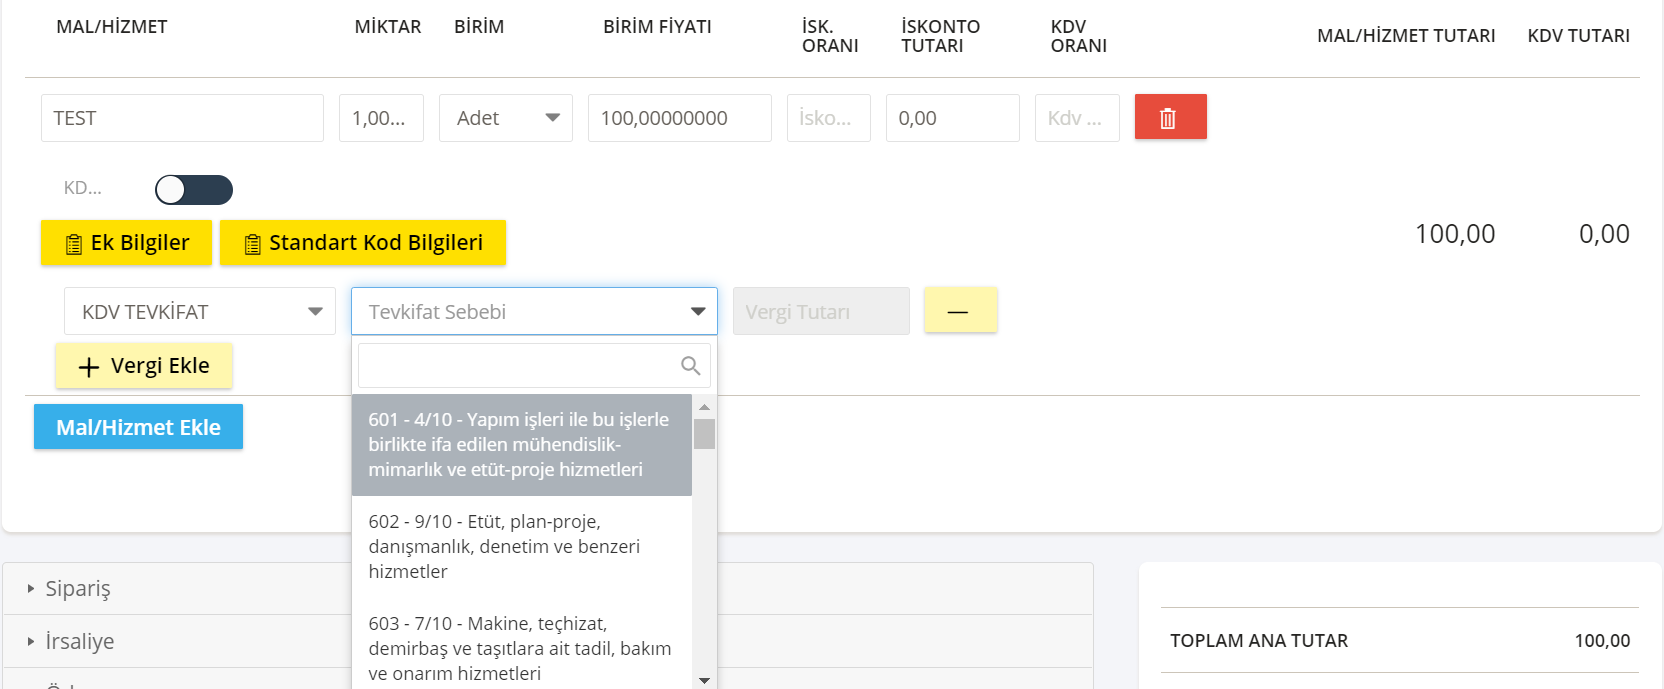Viewport: 1664px width, 689px height.
Task: Open the Adet unit dropdown
Action: coord(506,118)
